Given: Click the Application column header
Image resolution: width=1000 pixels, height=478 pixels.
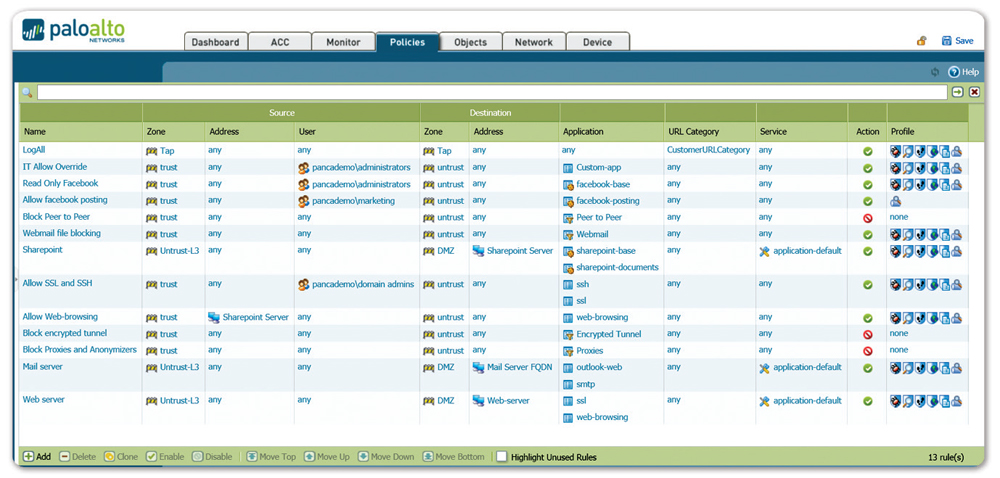Looking at the screenshot, I should pyautogui.click(x=583, y=131).
